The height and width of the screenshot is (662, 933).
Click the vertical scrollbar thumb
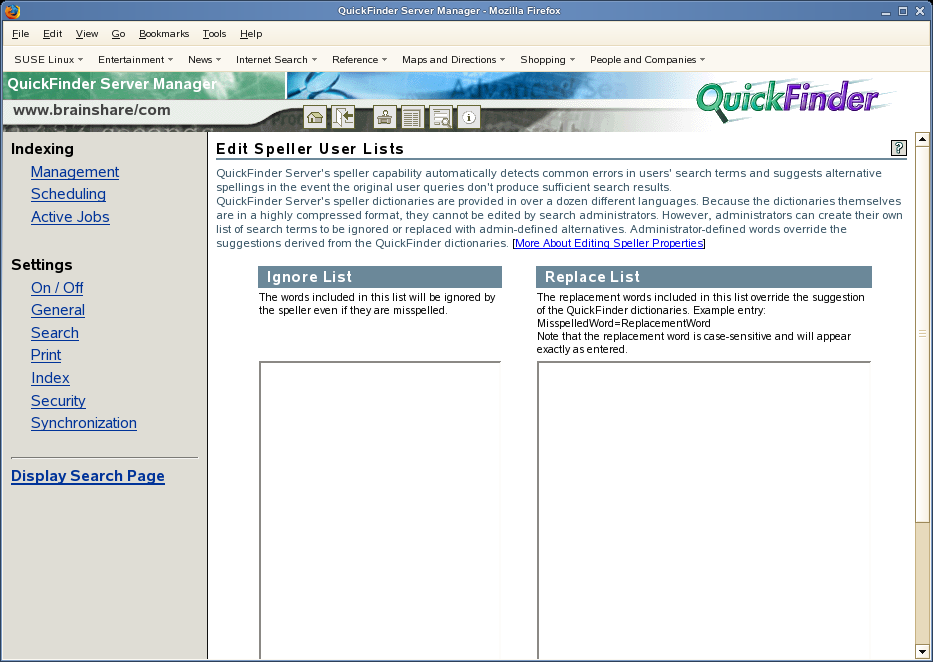tap(922, 334)
